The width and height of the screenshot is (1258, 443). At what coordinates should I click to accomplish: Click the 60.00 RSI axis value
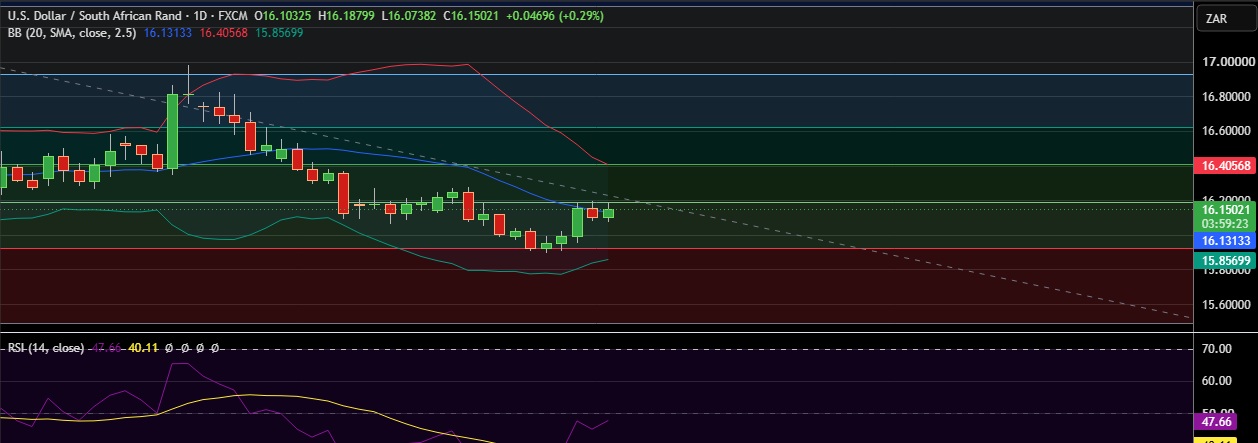click(1215, 381)
